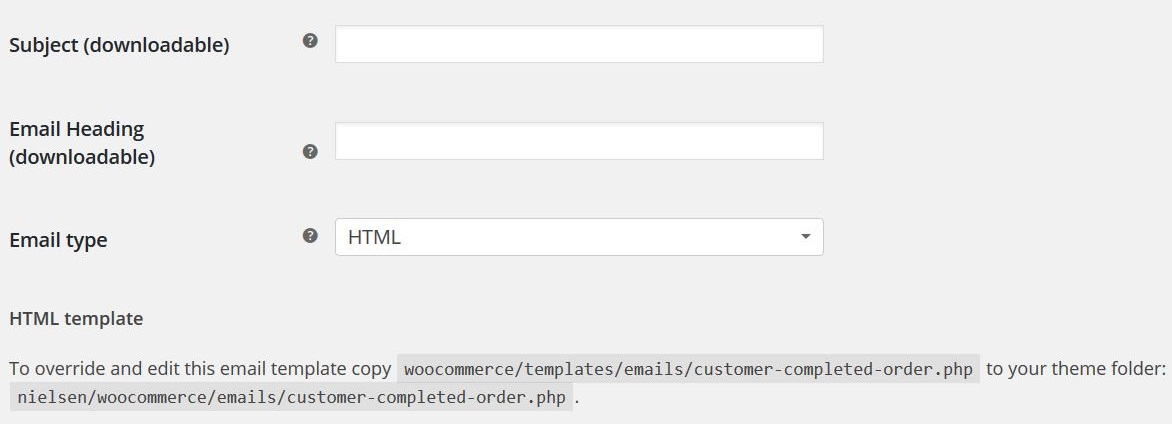Open the Email type help tooltip icon
The image size is (1172, 424).
pos(310,236)
